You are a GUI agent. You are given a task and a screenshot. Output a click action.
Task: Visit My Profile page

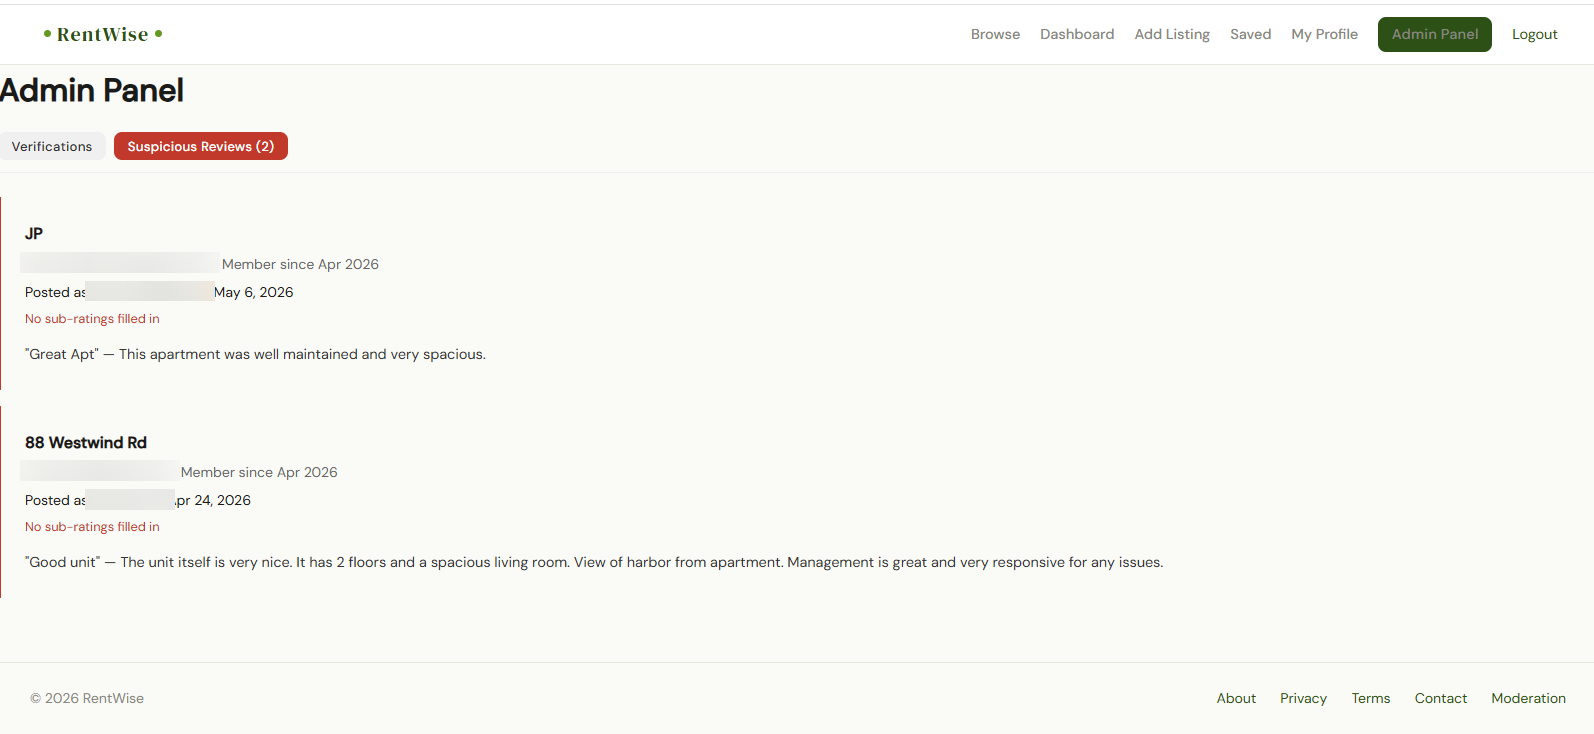1324,34
